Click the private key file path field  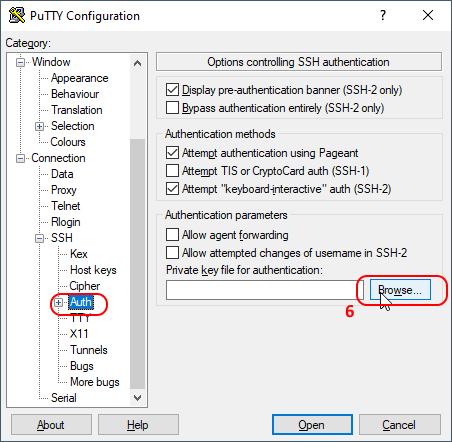click(x=265, y=290)
